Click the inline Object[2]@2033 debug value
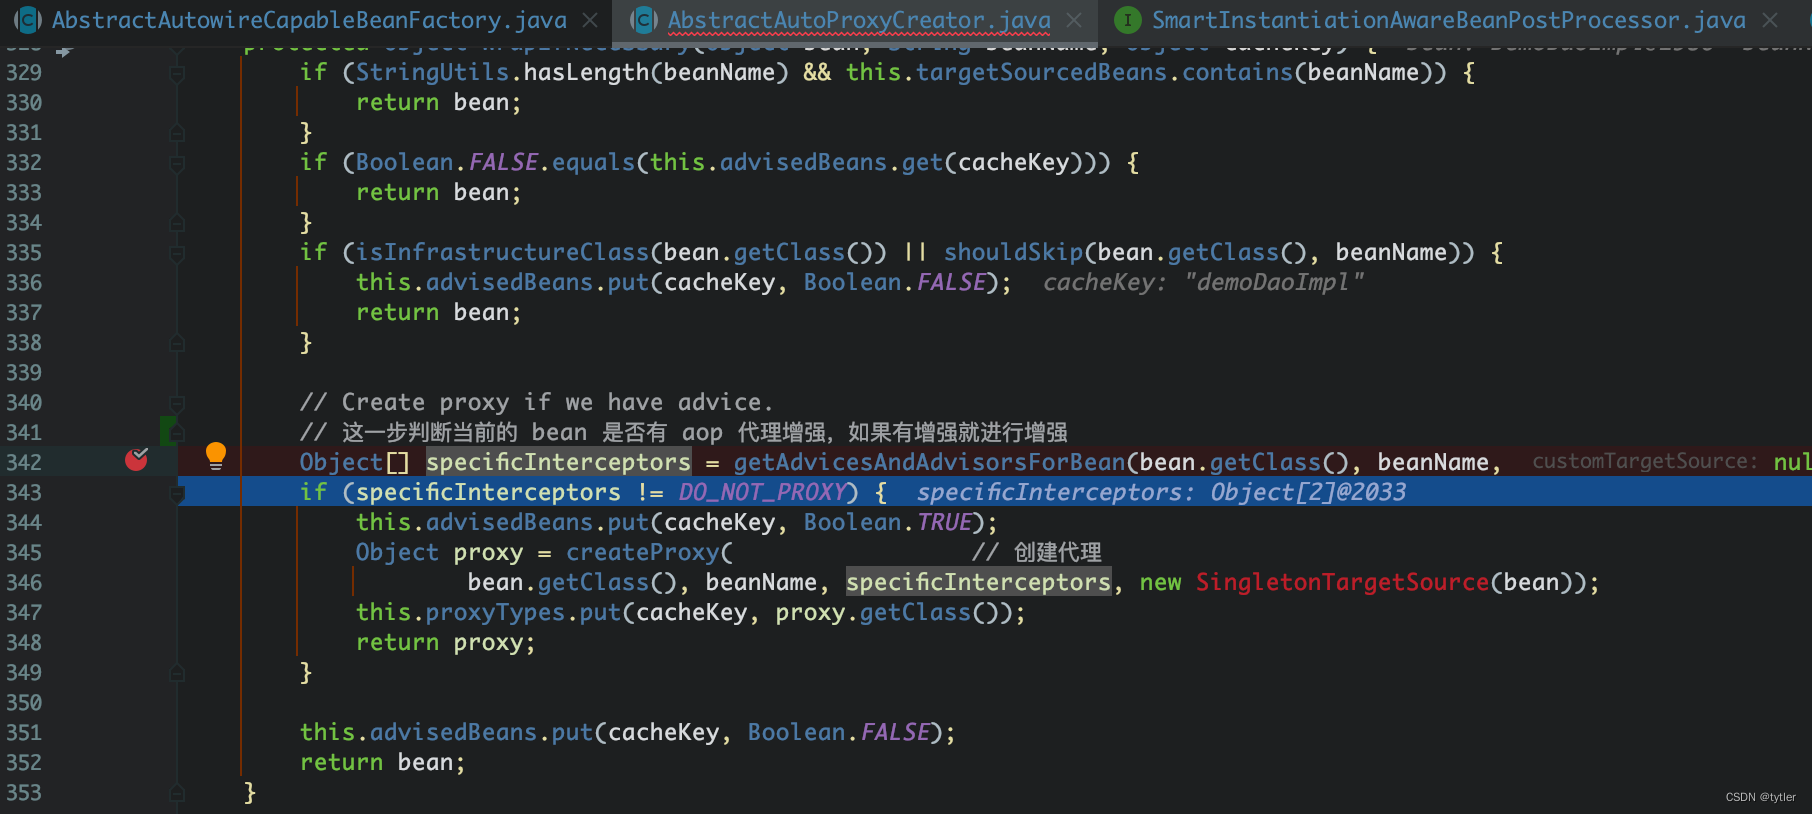The height and width of the screenshot is (814, 1812). tap(1308, 492)
